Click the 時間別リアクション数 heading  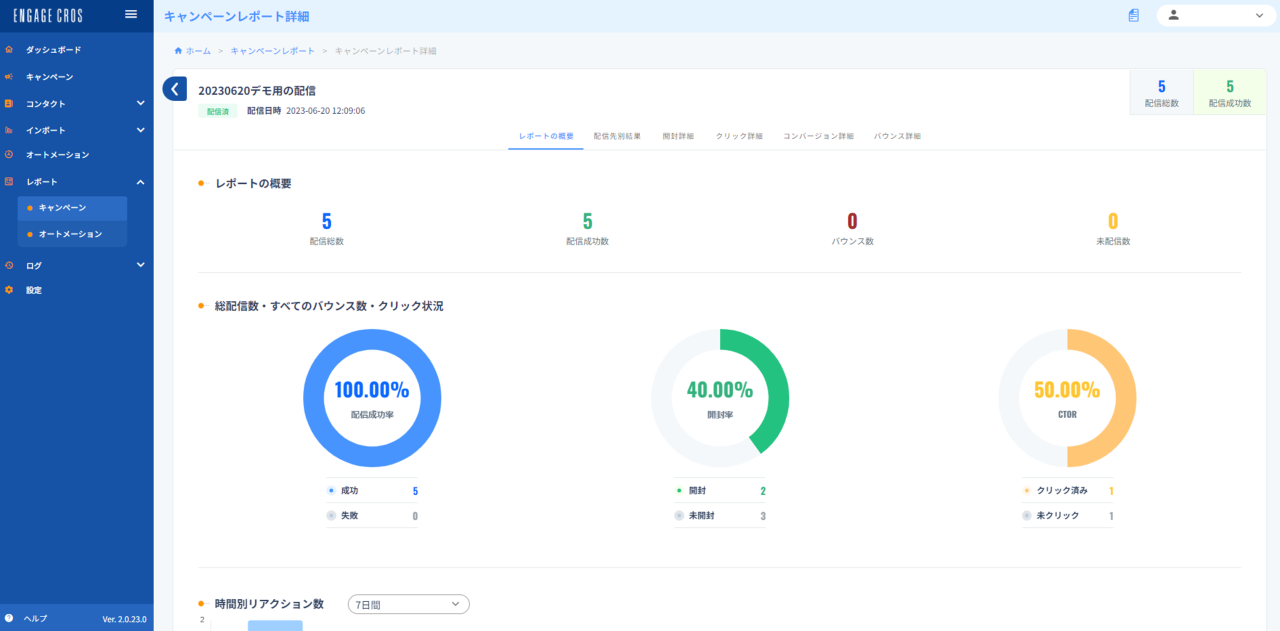tap(269, 604)
